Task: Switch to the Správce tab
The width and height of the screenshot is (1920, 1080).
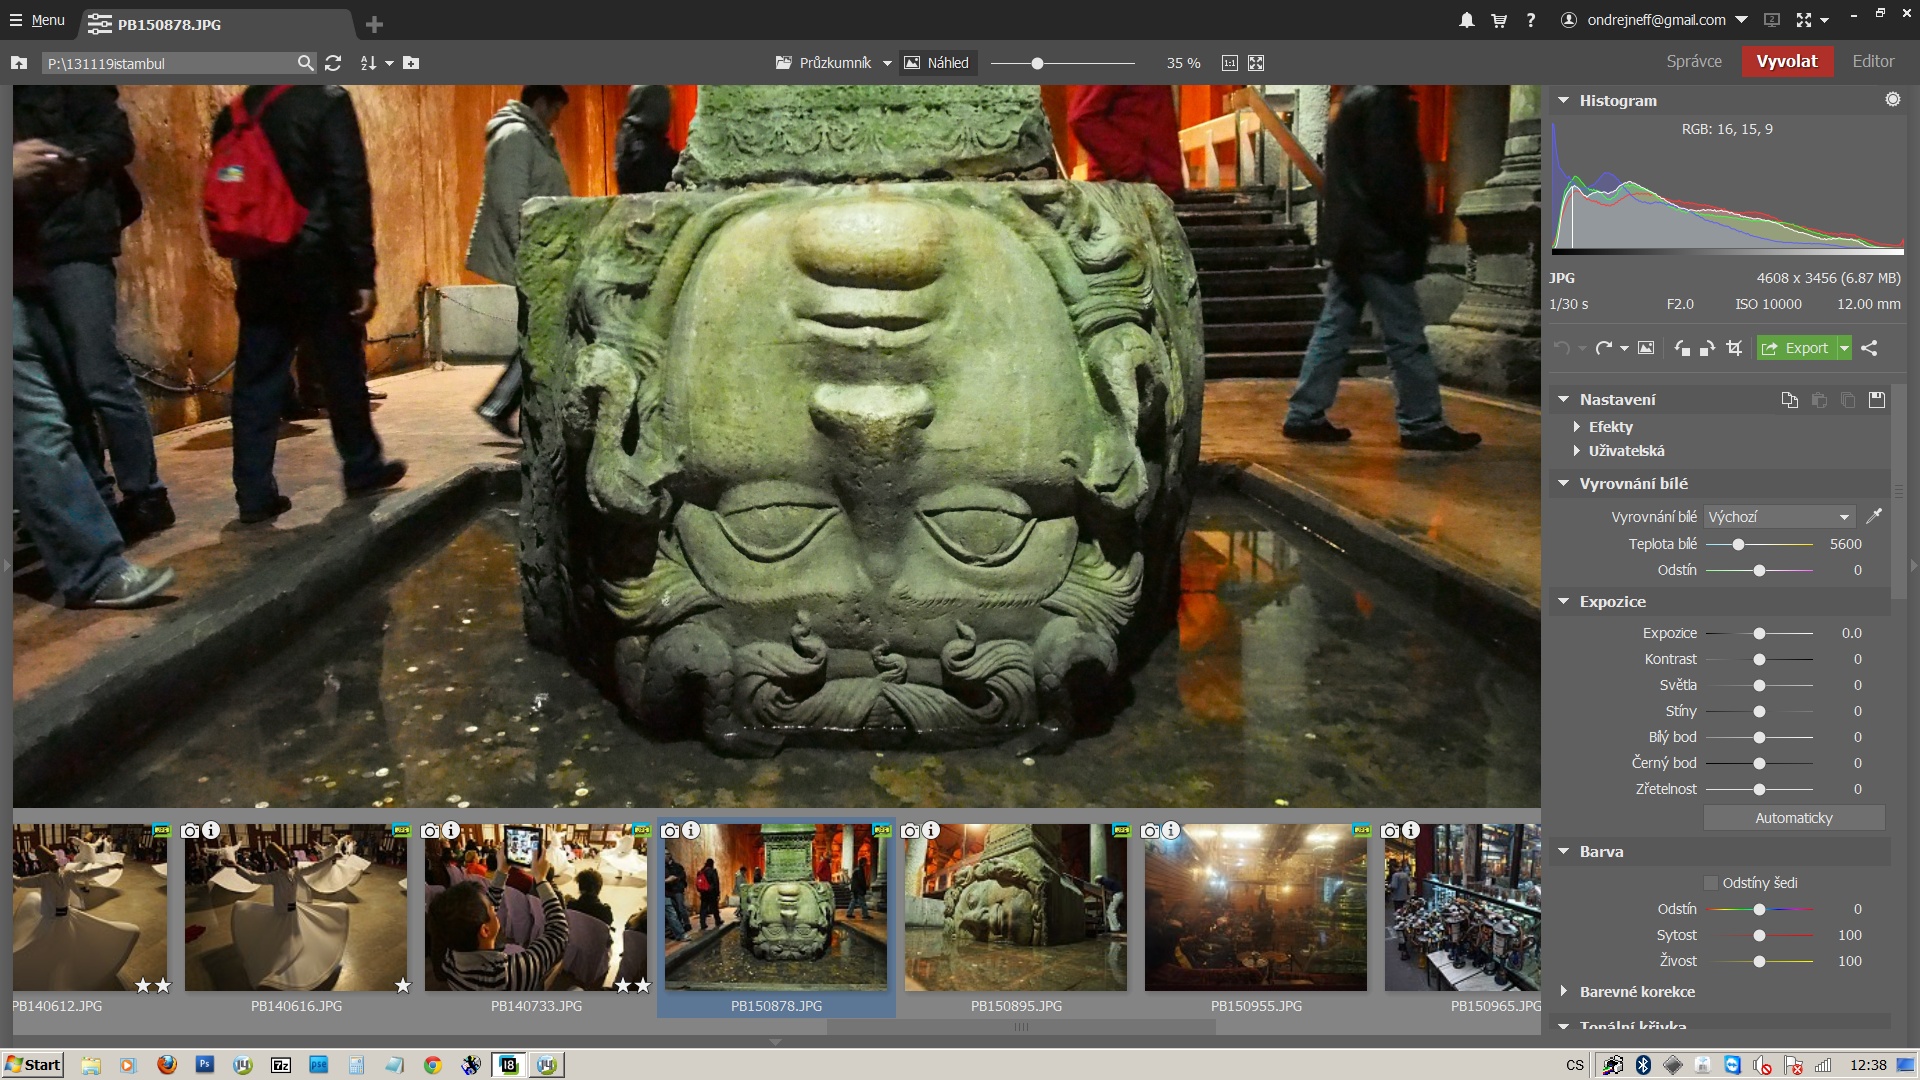Action: [1694, 61]
